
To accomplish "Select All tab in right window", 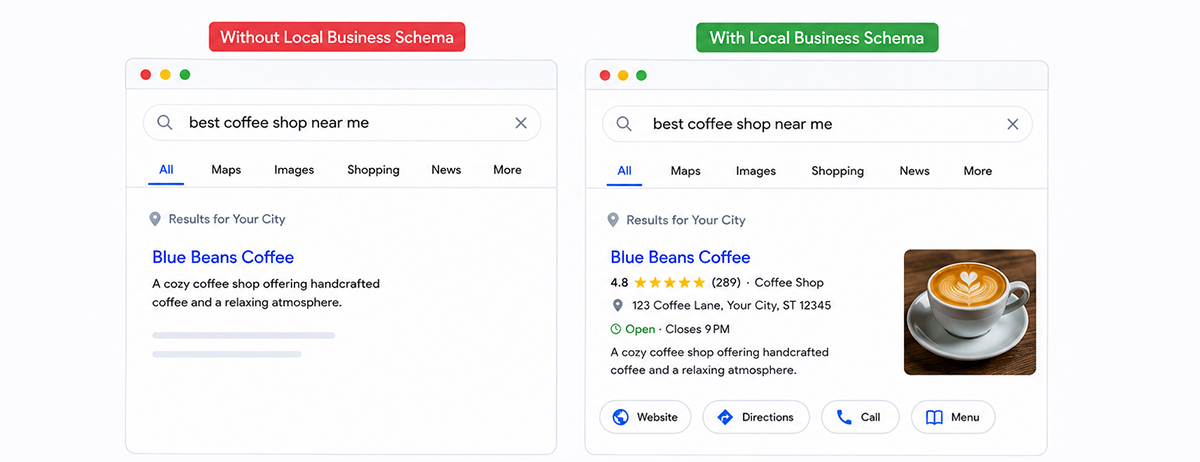I will [x=624, y=171].
